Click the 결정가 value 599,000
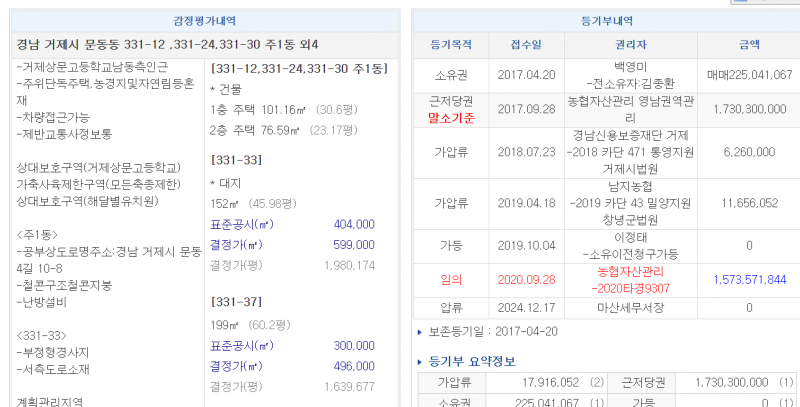800x407 pixels. (x=355, y=245)
